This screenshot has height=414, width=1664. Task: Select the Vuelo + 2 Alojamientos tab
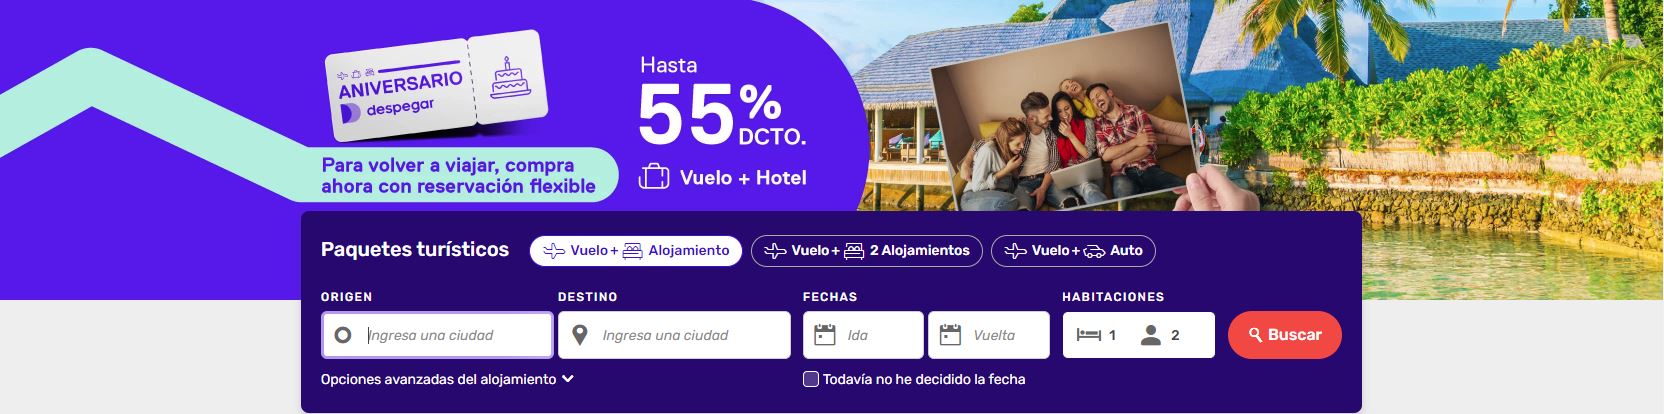867,250
